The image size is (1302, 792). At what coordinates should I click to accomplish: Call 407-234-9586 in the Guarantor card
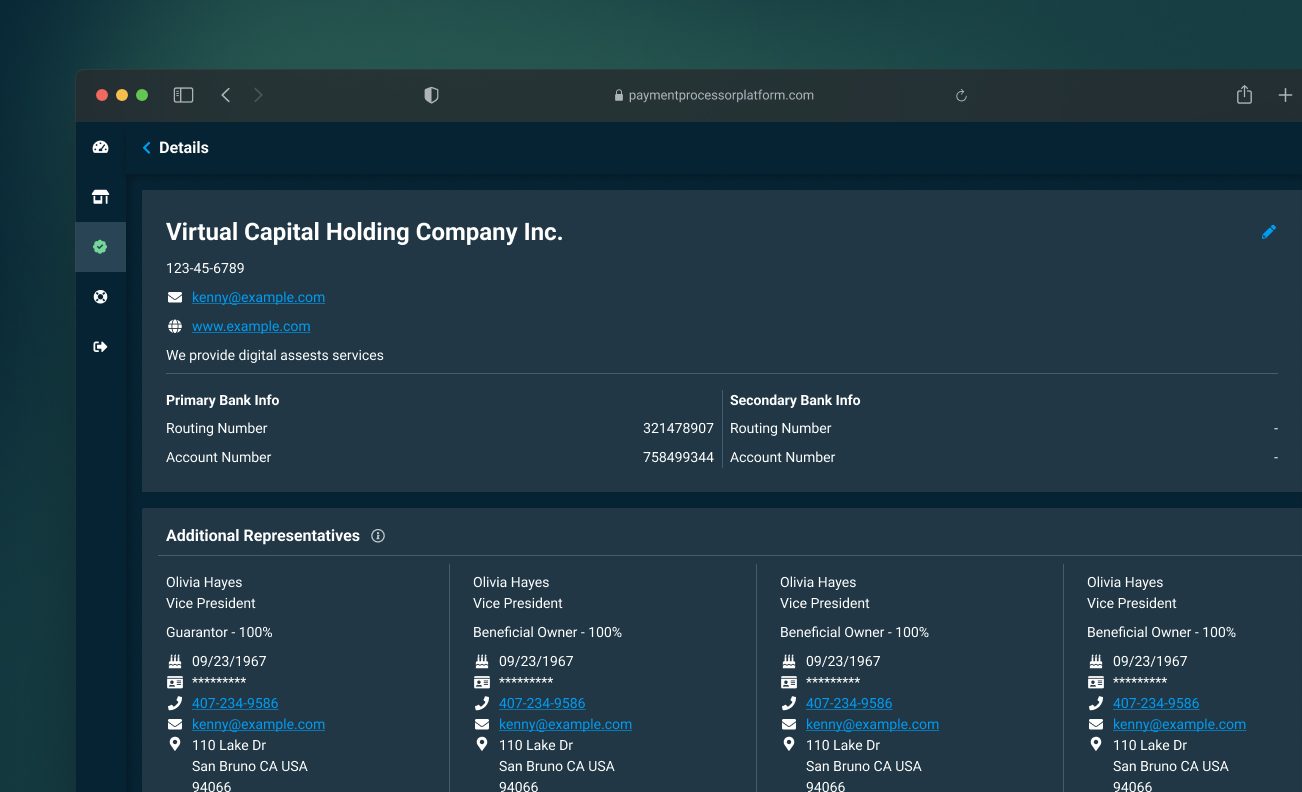click(235, 703)
